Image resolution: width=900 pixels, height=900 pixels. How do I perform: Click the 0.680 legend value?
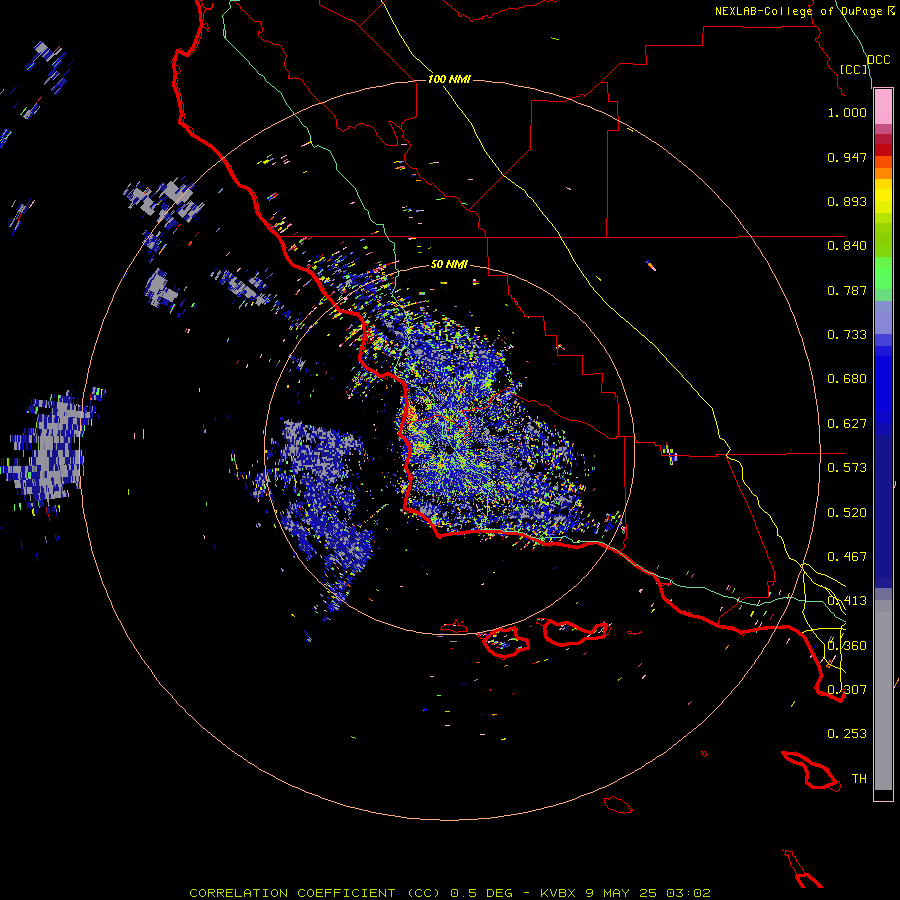tap(847, 379)
